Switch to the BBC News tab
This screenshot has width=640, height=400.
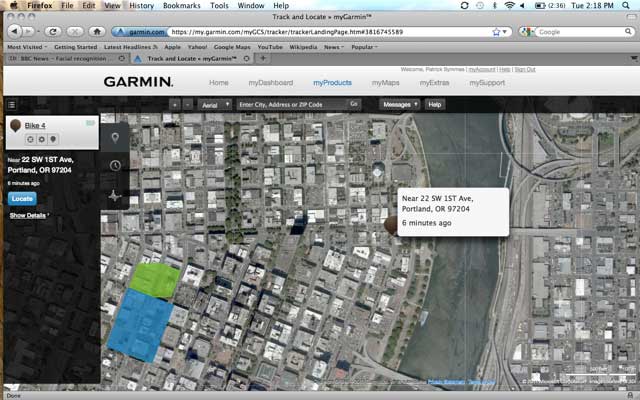[x=65, y=59]
